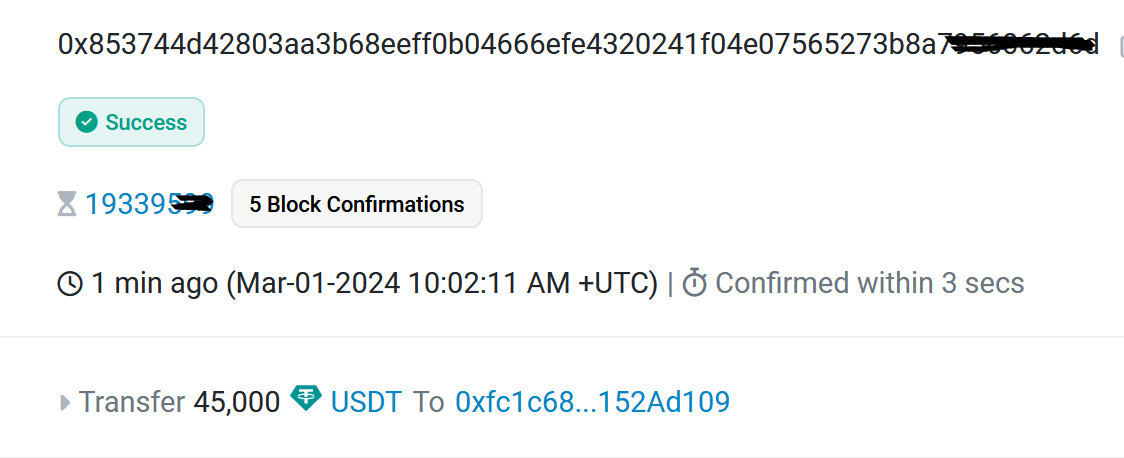Open recipient address 0xfc1c68...152Ad109
Image resolution: width=1124 pixels, height=458 pixels.
pyautogui.click(x=592, y=403)
